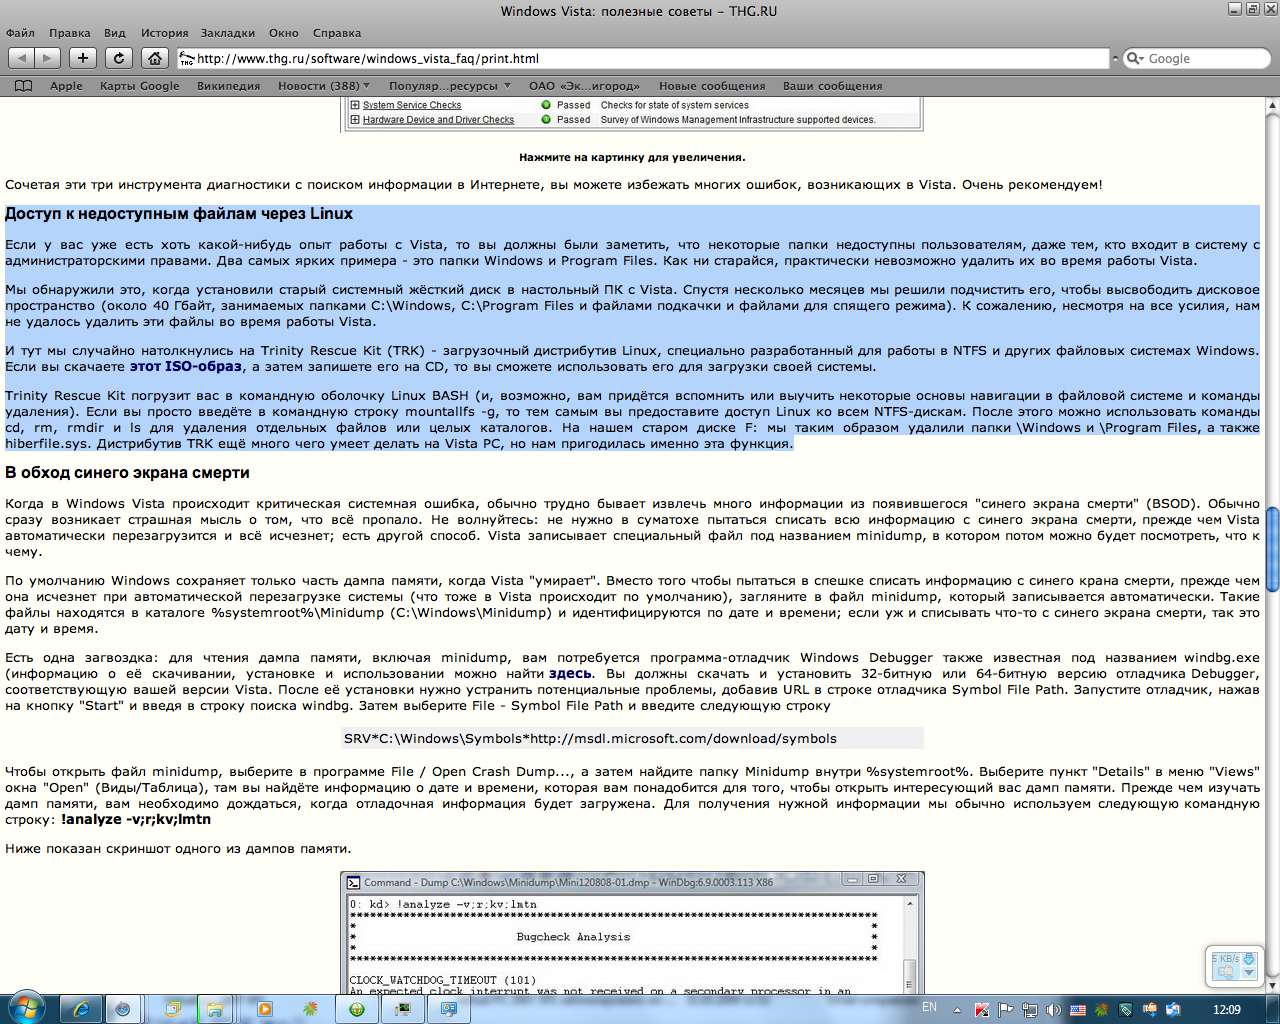Open Kaspersky tray icon
This screenshot has width=1280, height=1024.
[982, 1010]
